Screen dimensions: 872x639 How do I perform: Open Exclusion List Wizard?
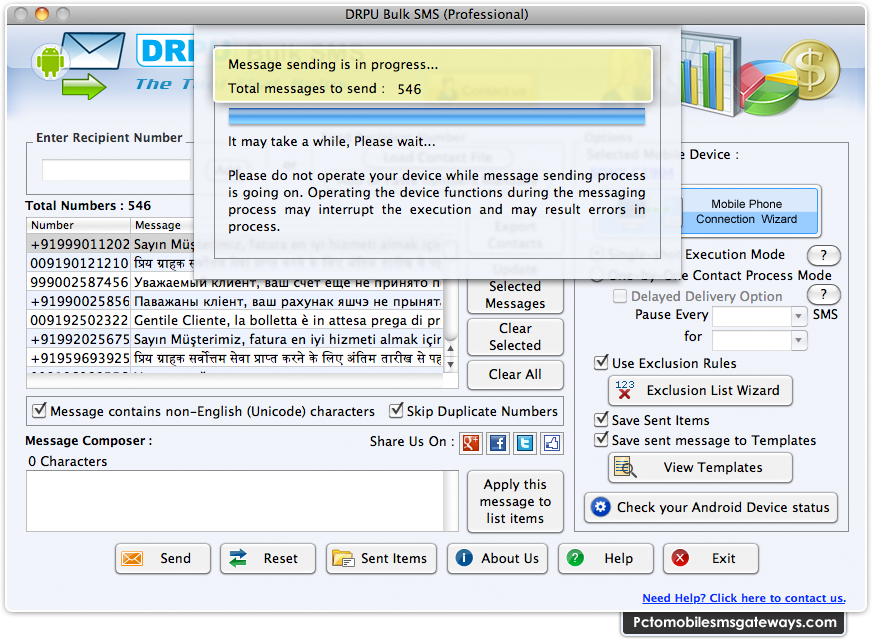pyautogui.click(x=700, y=390)
